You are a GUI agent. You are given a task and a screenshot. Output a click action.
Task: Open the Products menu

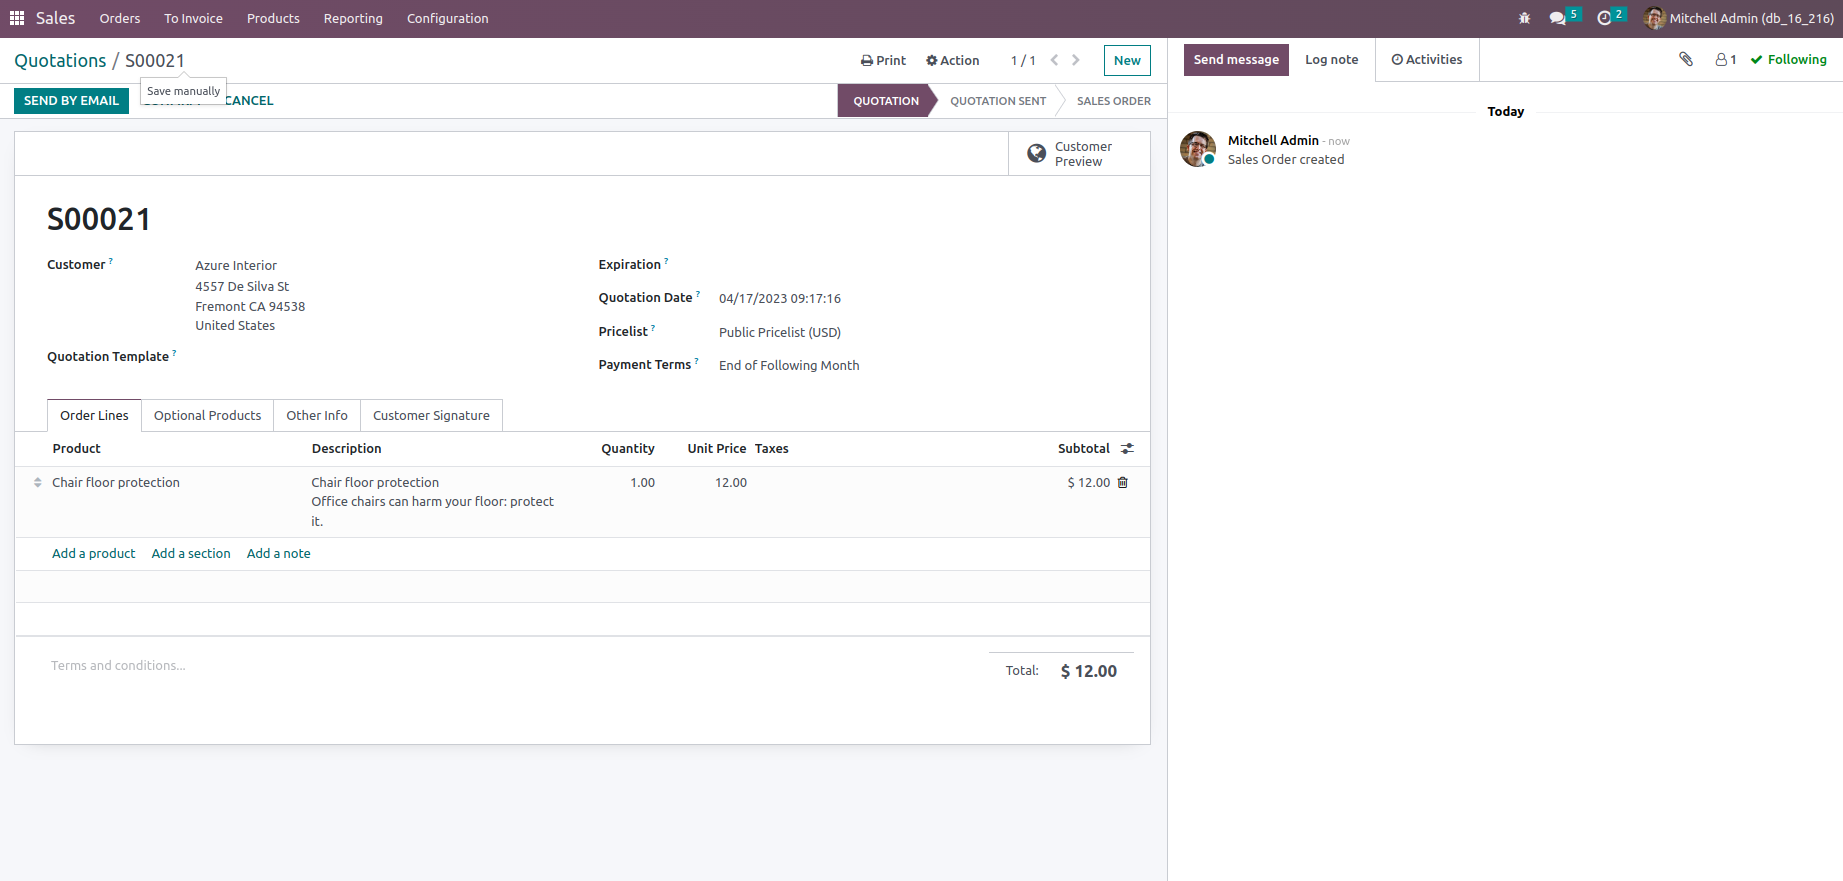[x=273, y=18]
